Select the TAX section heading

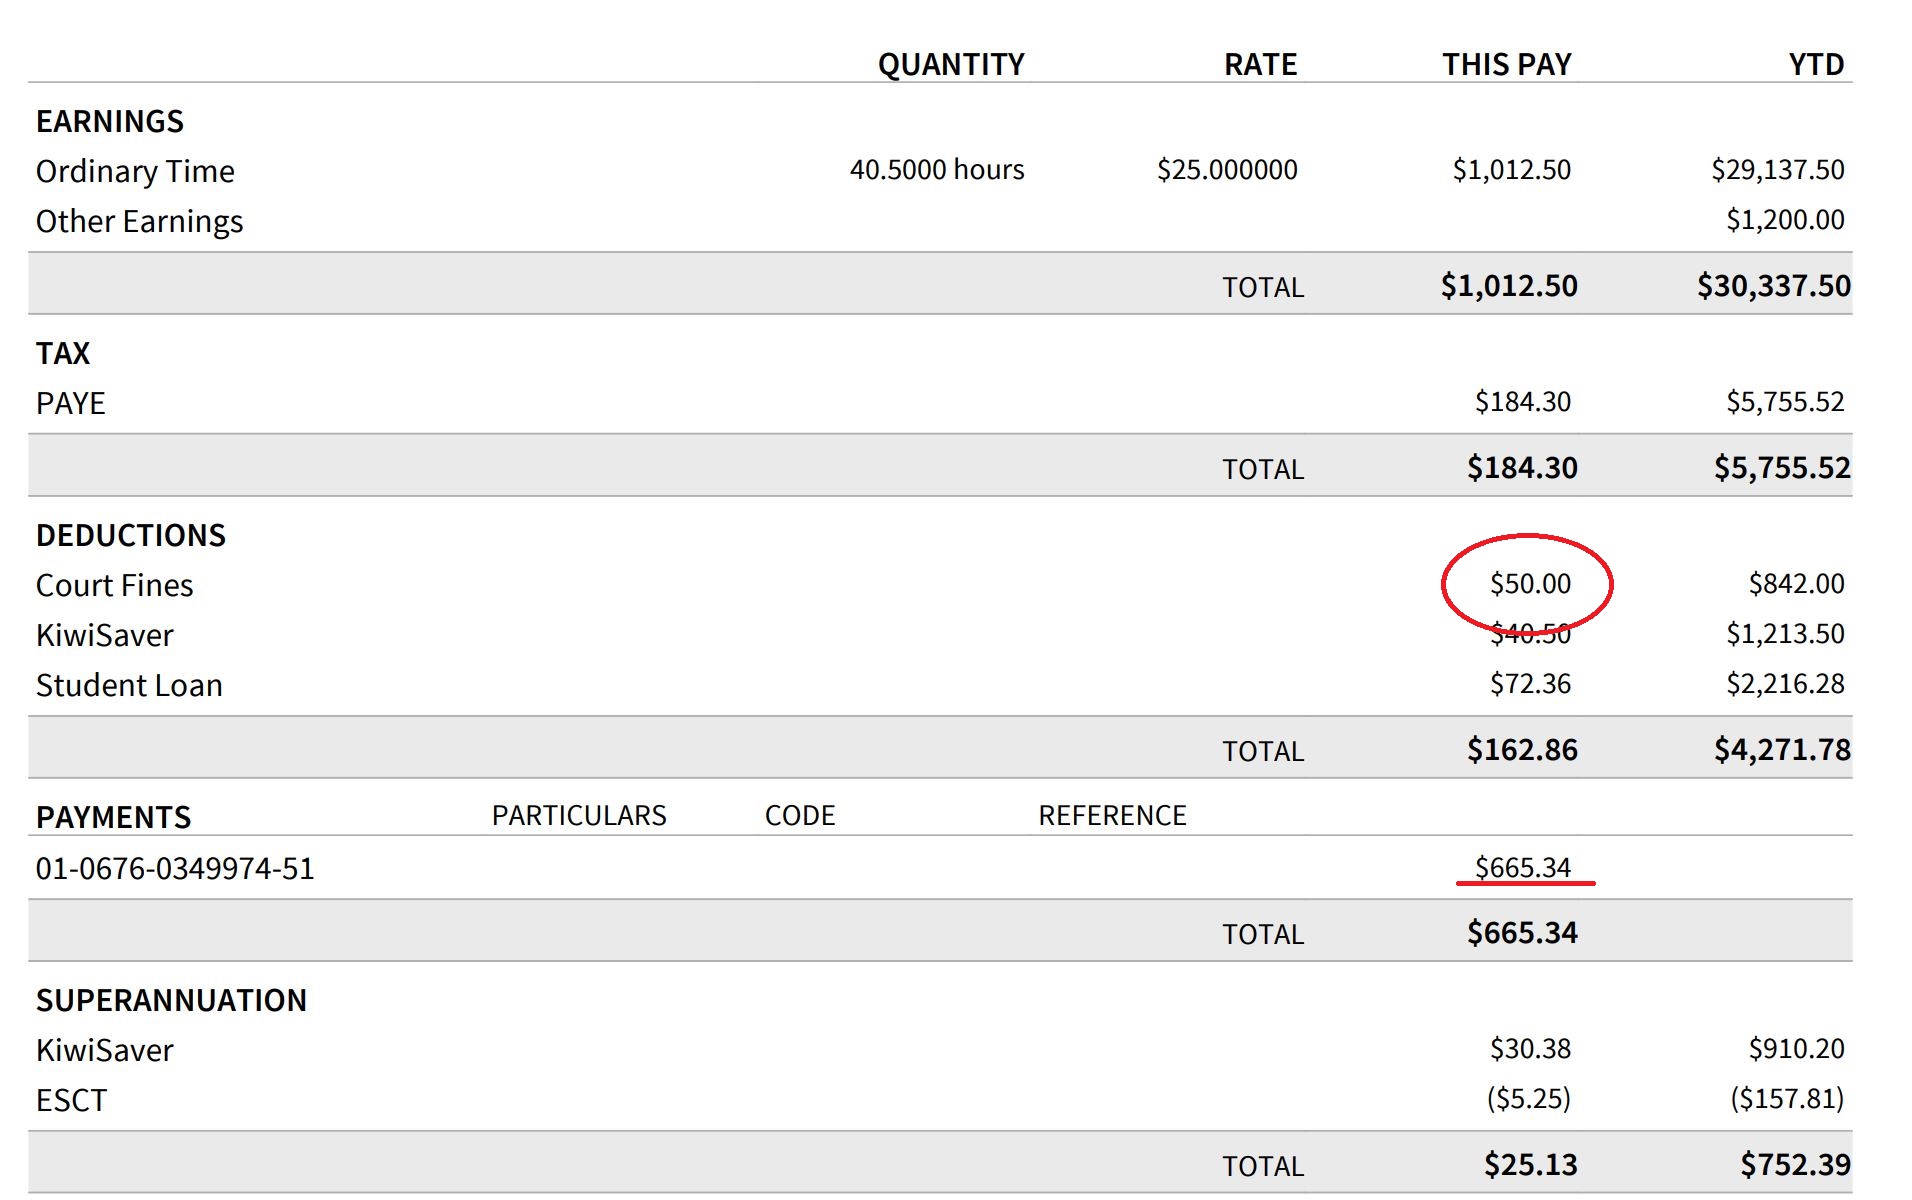[63, 353]
